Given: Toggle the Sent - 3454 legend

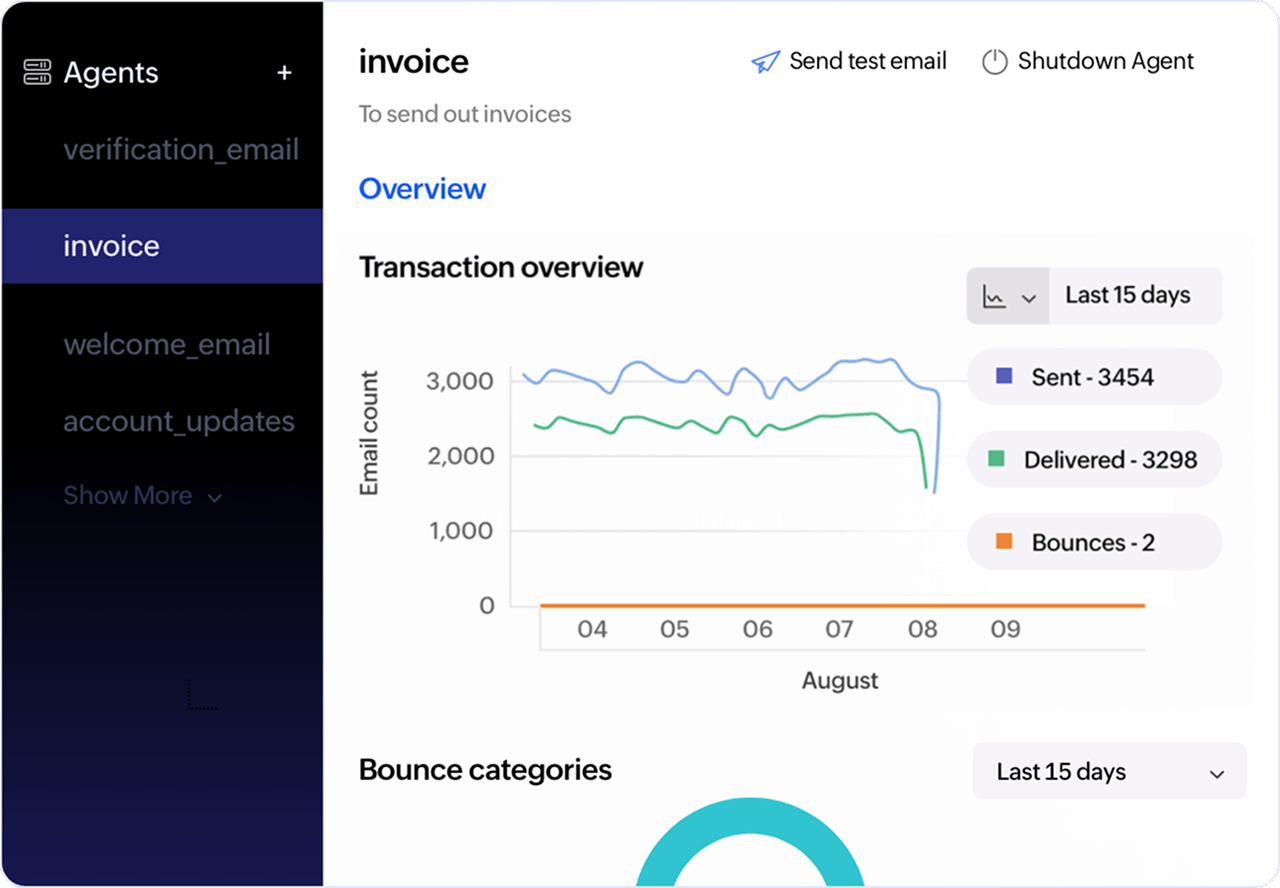Looking at the screenshot, I should pos(1094,377).
